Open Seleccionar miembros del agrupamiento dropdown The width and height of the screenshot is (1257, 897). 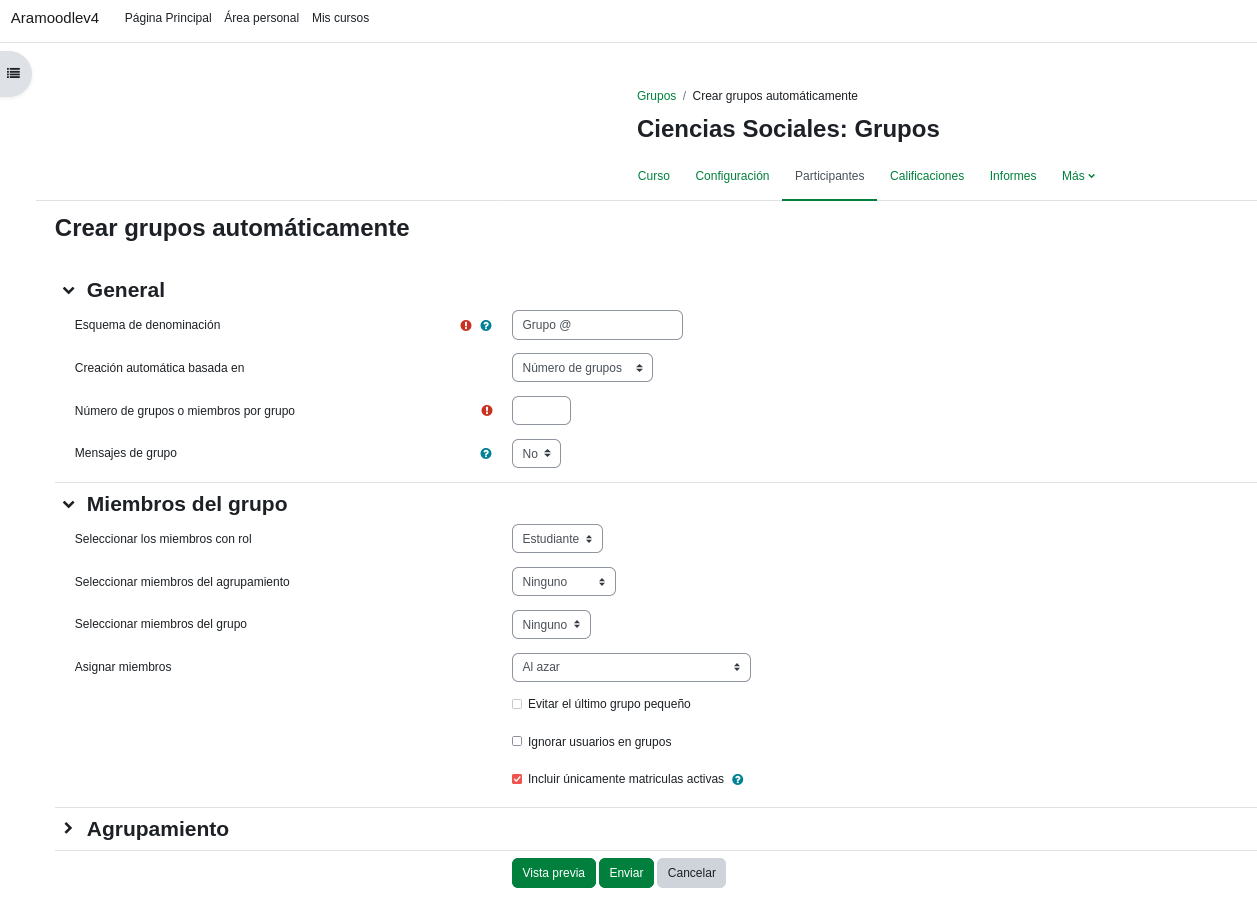pos(563,582)
